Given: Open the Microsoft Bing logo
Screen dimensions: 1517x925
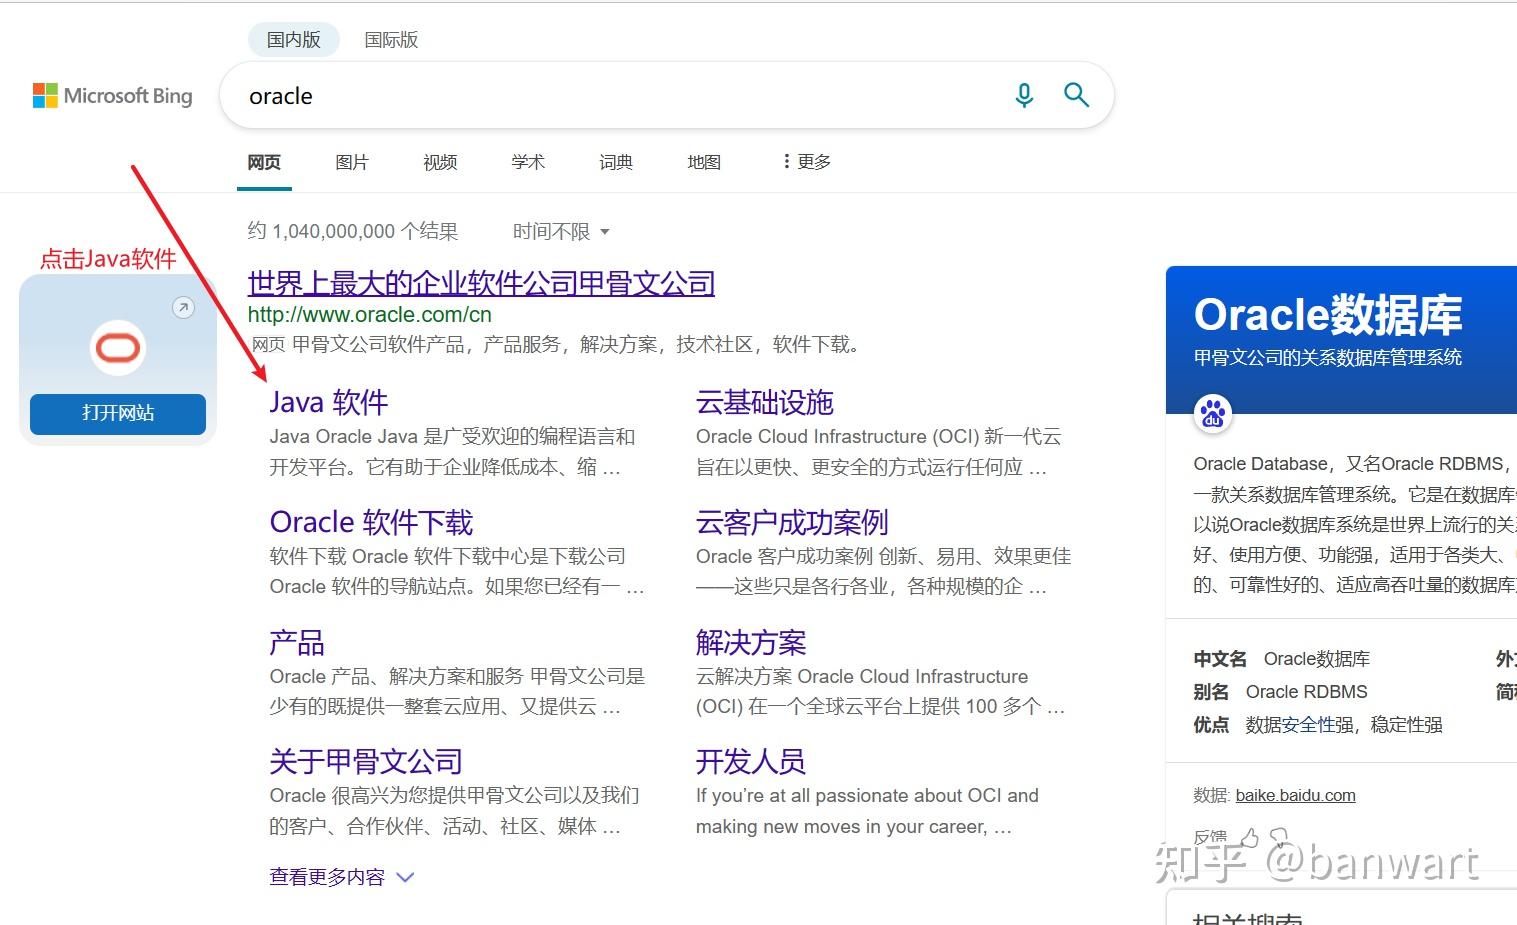Looking at the screenshot, I should coord(113,96).
